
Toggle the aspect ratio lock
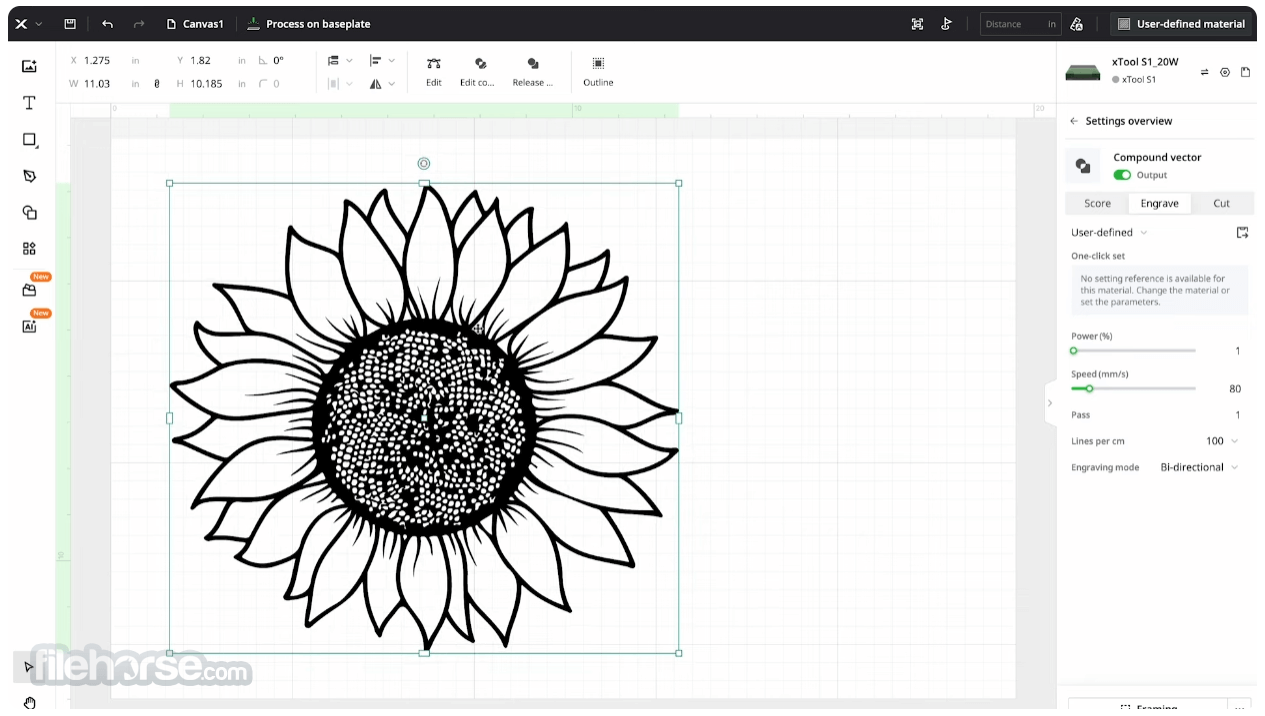[x=157, y=84]
